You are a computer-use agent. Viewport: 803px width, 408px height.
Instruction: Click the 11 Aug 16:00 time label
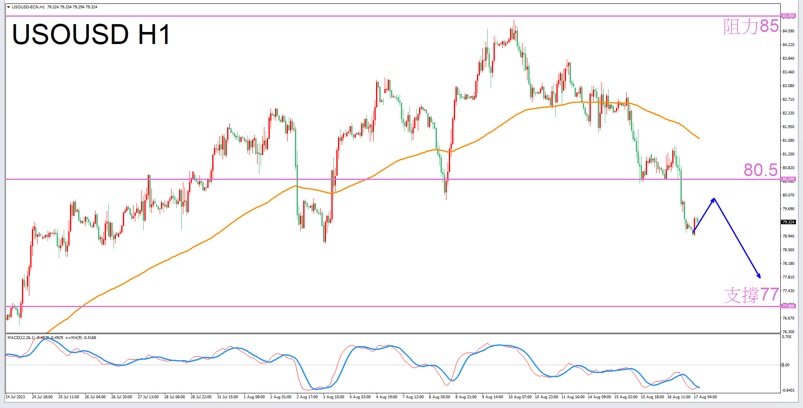point(573,397)
